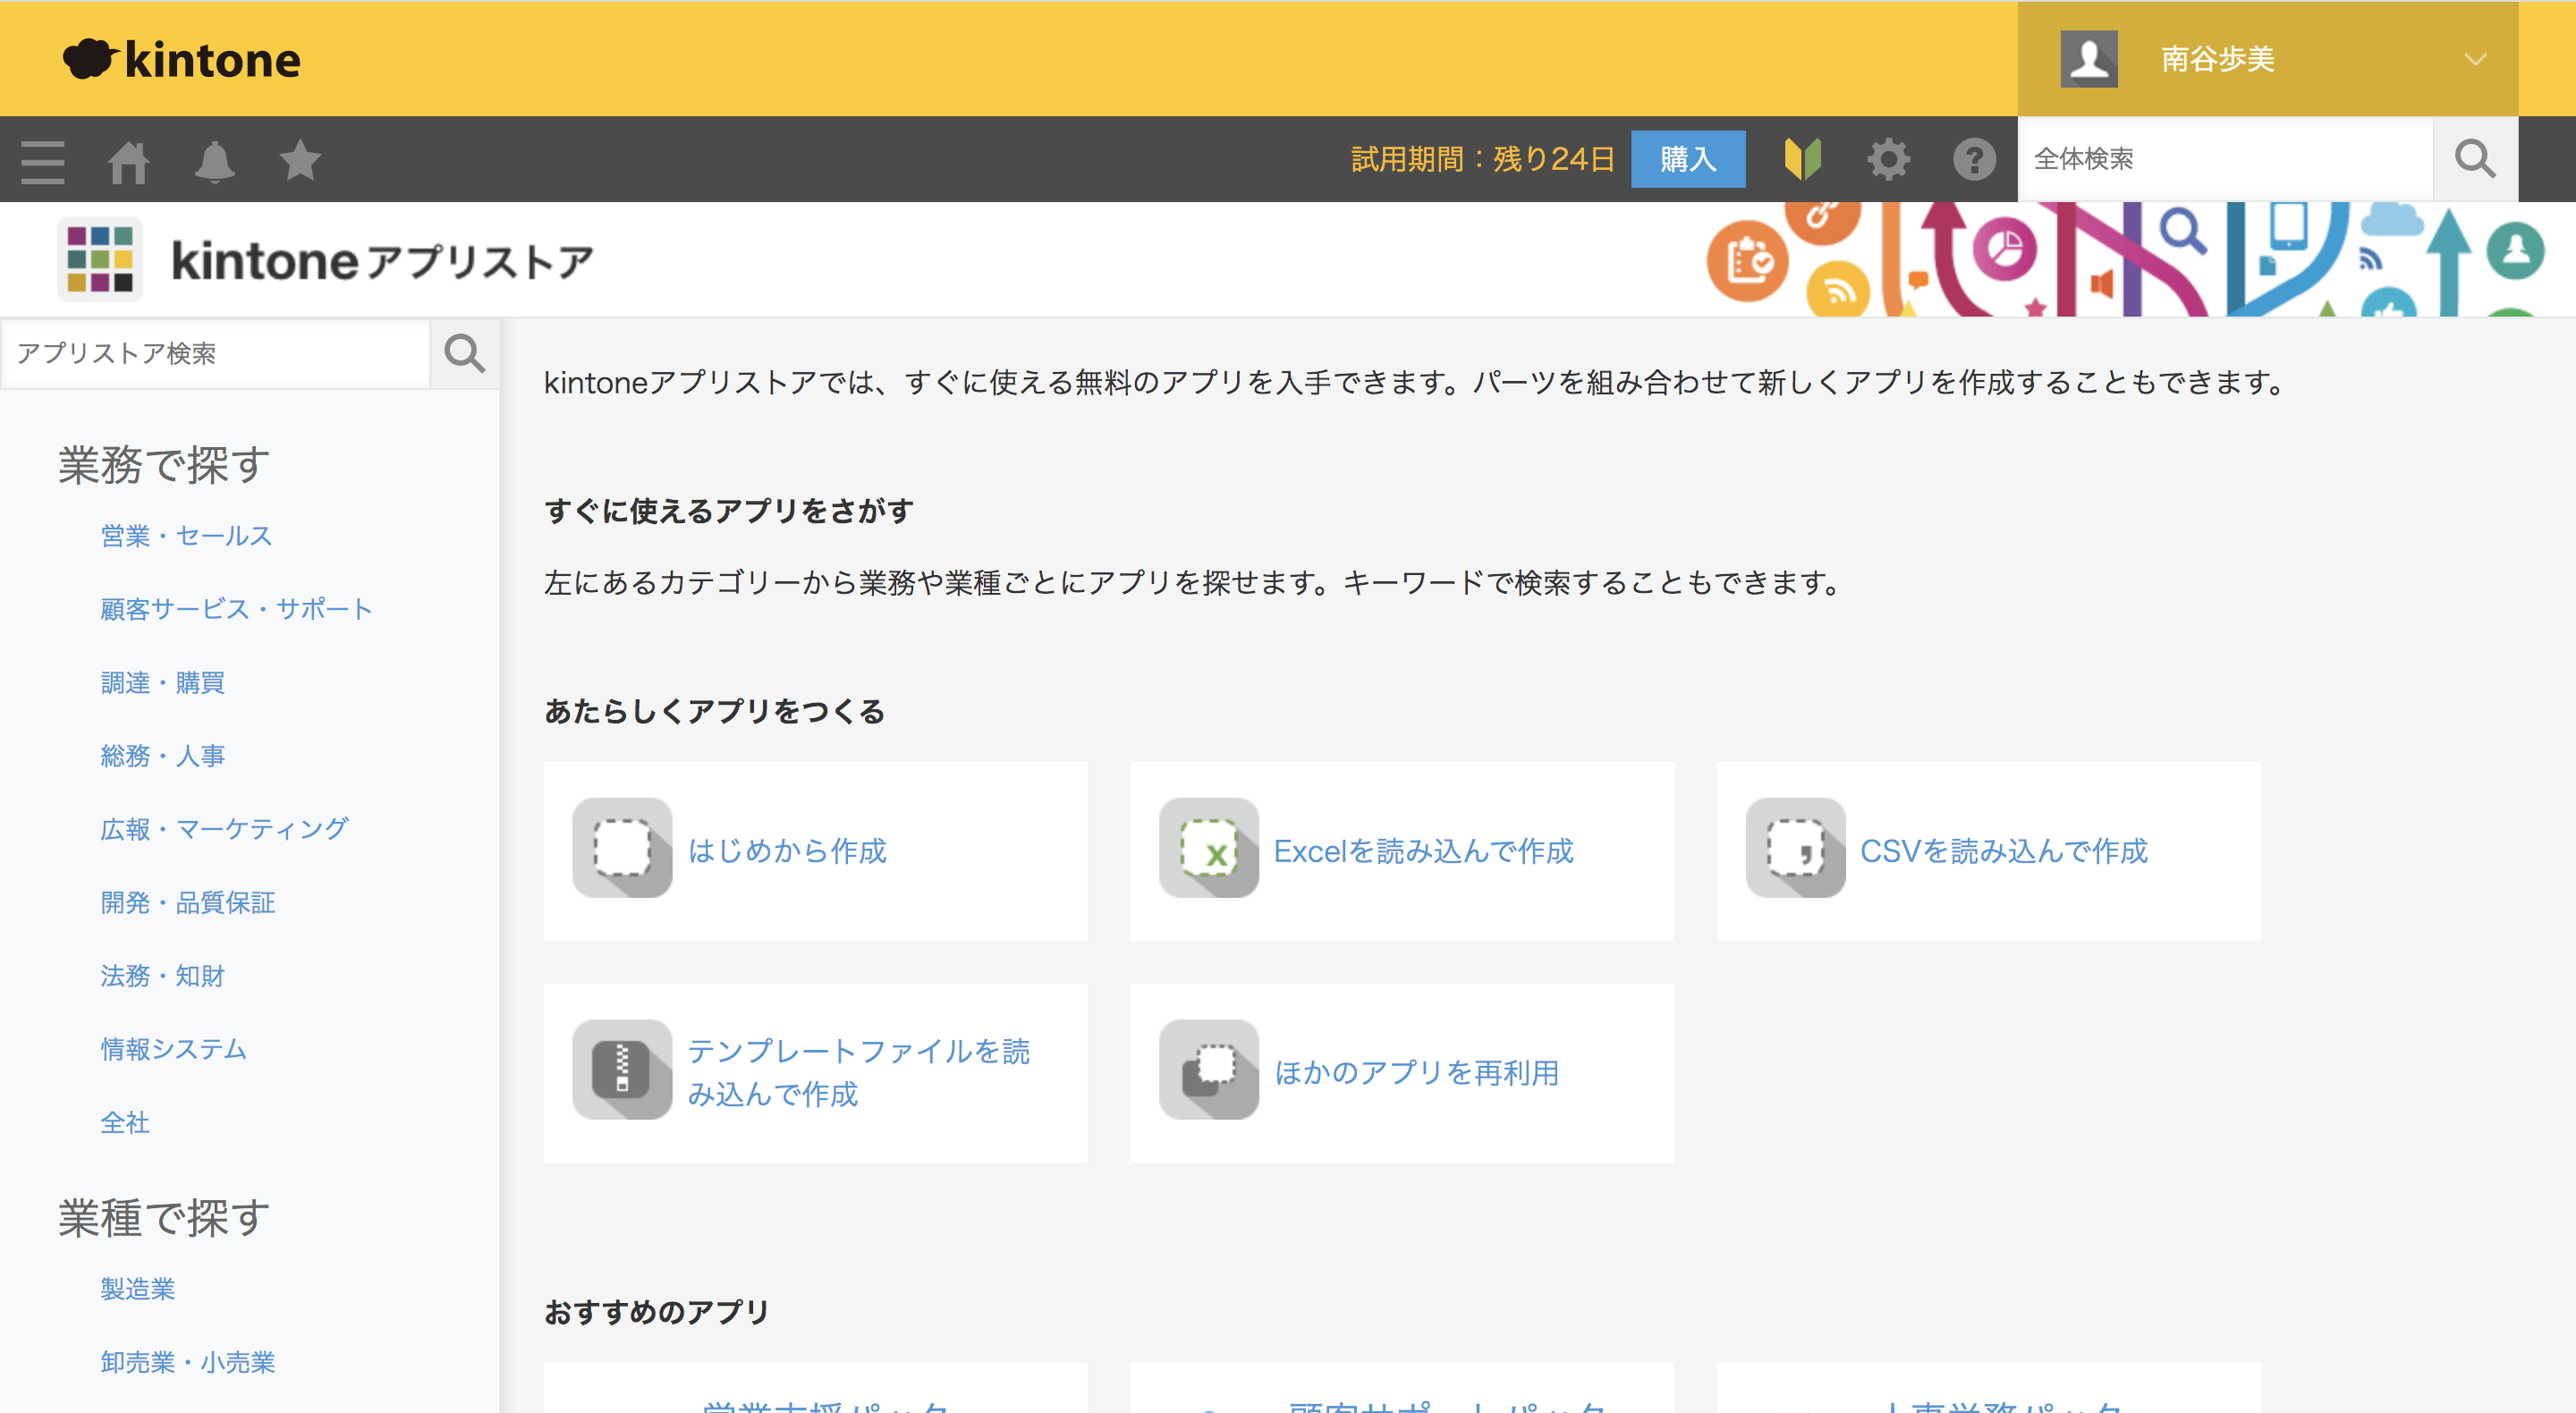Click the Excel import icon
This screenshot has height=1413, width=2576.
click(x=1209, y=848)
